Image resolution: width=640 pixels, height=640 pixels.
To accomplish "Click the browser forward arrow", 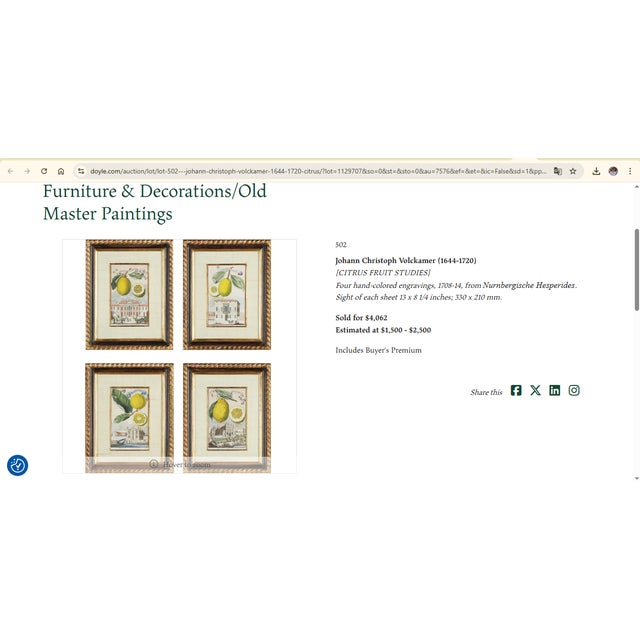I will click(27, 171).
